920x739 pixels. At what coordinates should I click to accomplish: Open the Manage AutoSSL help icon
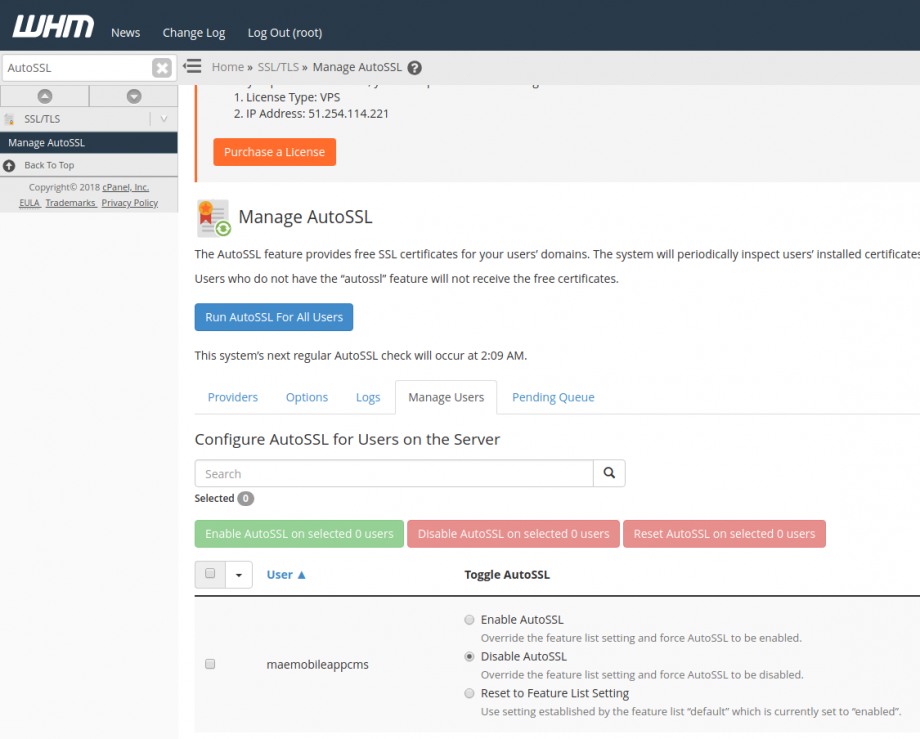414,68
